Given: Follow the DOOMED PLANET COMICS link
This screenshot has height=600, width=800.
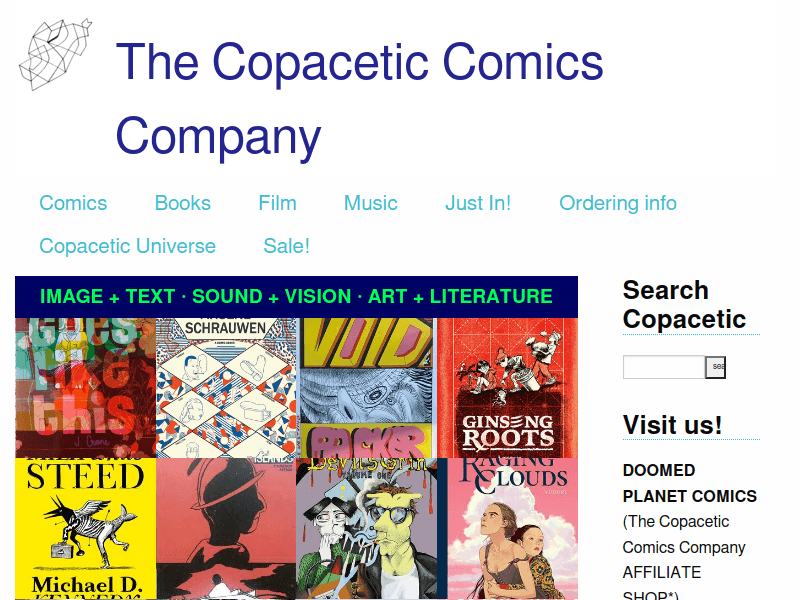Looking at the screenshot, I should point(689,483).
